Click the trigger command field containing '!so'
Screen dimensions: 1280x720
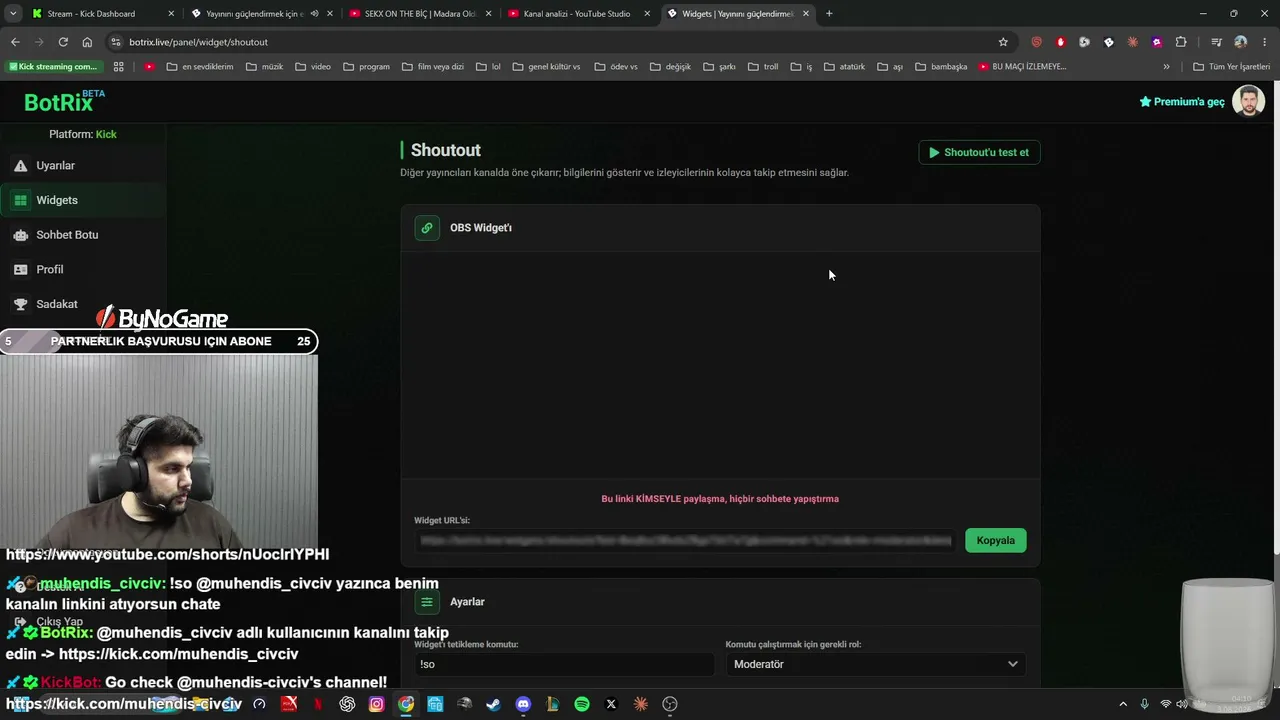click(565, 664)
